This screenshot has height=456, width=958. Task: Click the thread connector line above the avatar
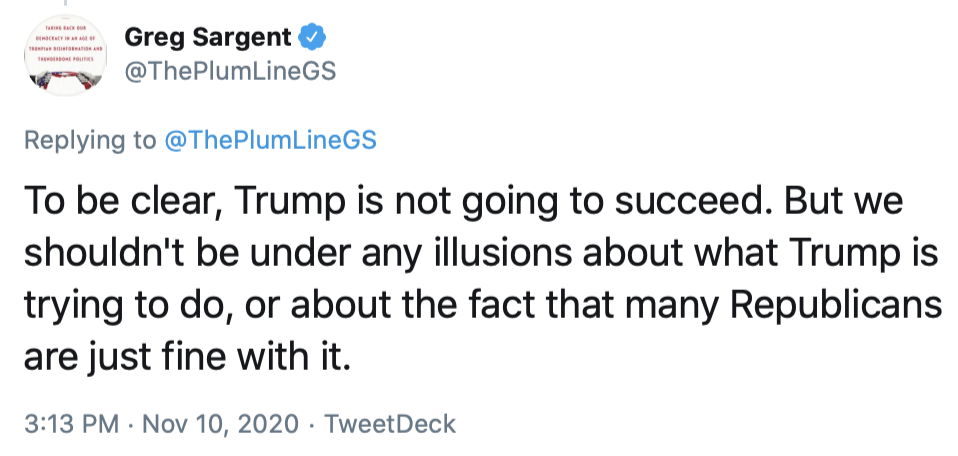tap(64, 5)
